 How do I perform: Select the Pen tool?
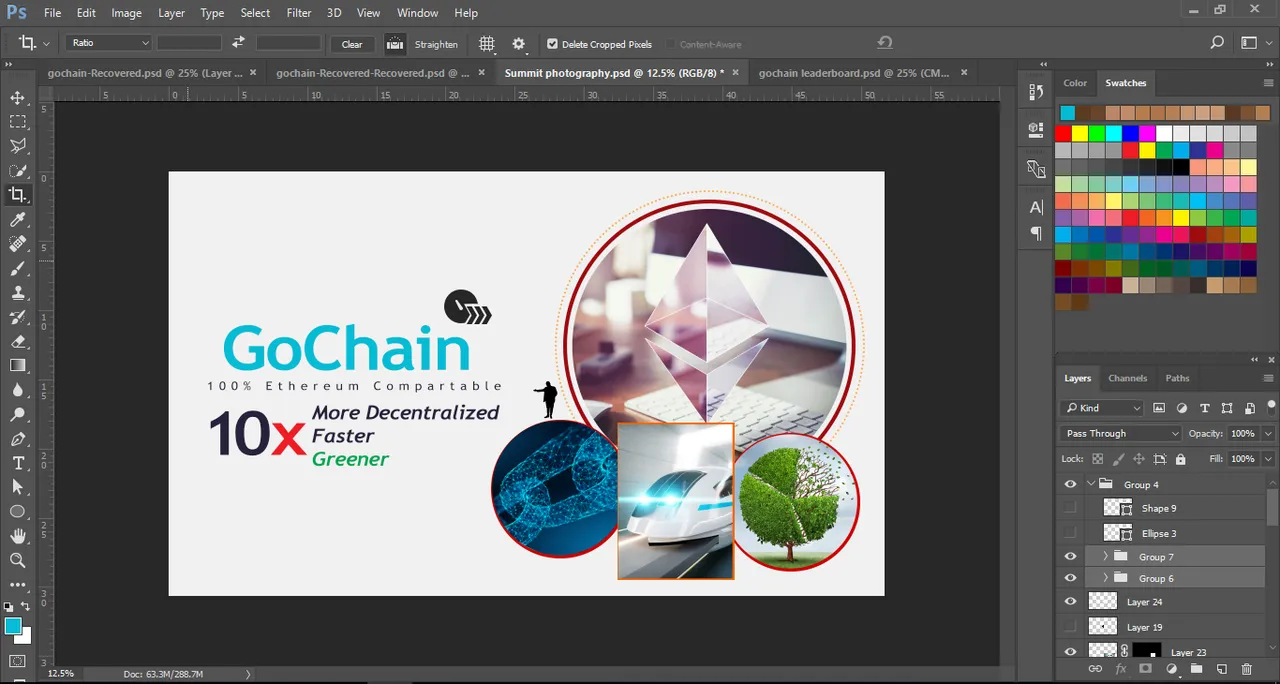pyautogui.click(x=18, y=439)
